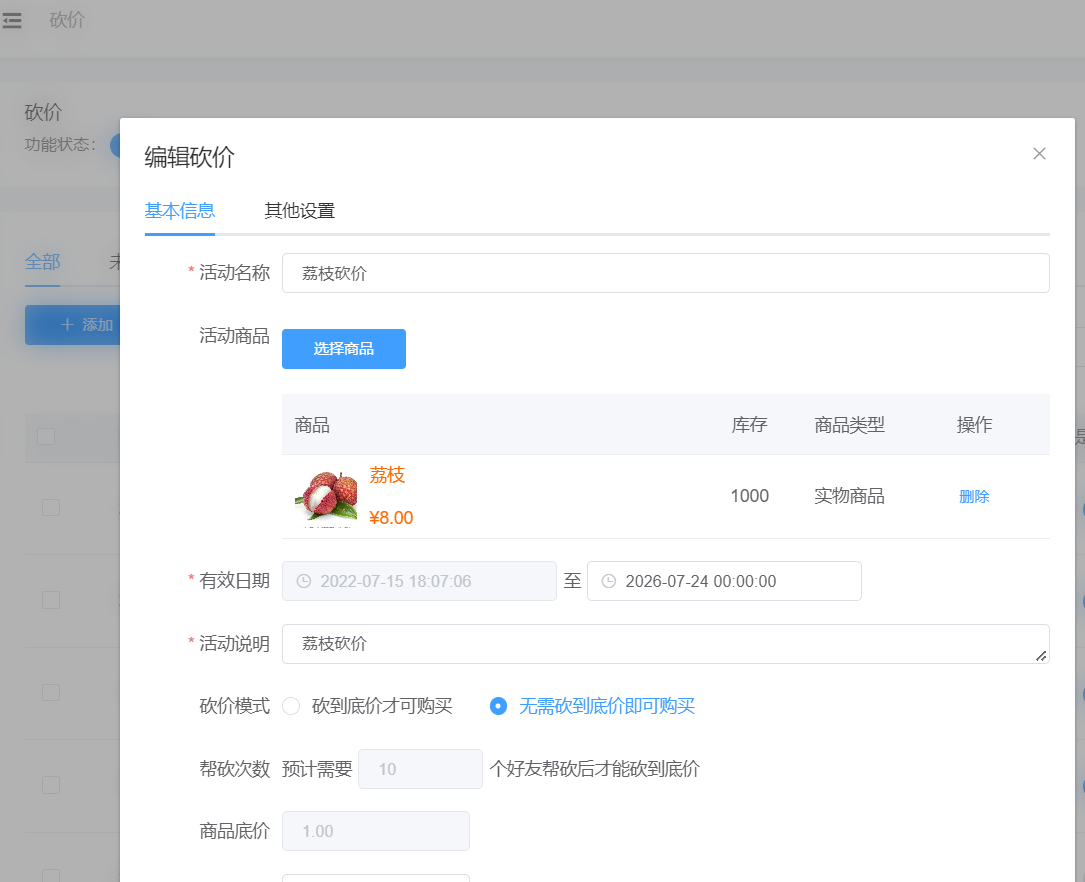Select 无需砍到底价即可购买 radio option

592,706
